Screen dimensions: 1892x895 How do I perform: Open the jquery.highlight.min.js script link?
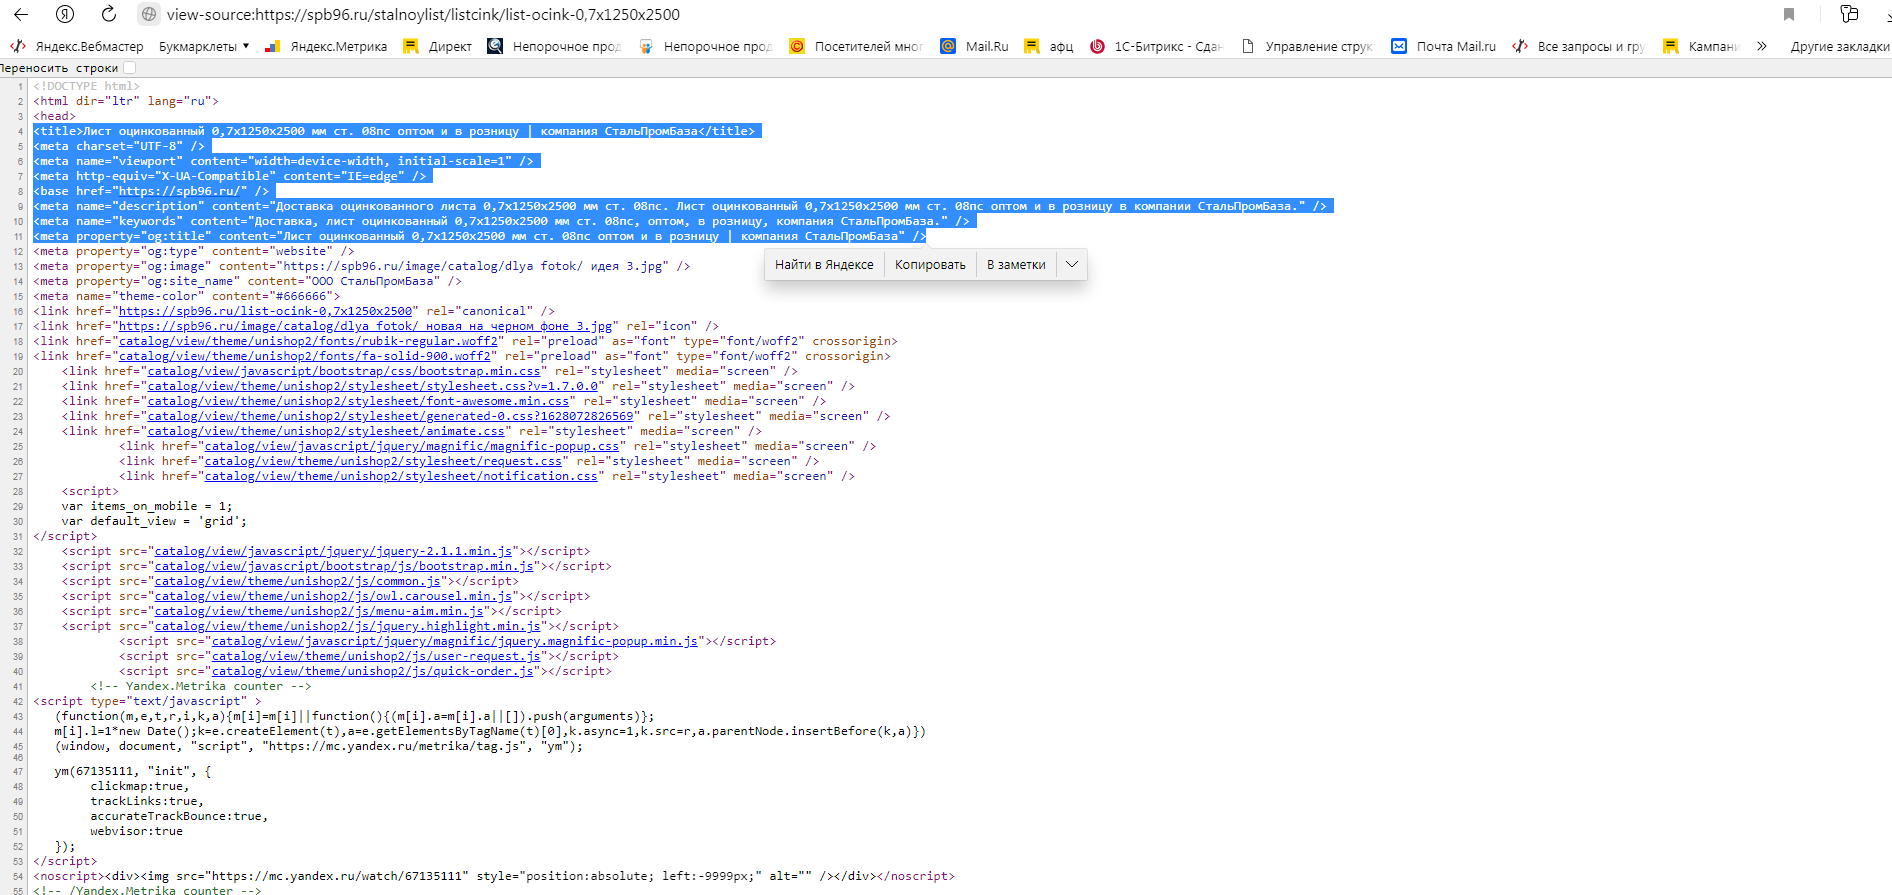pyautogui.click(x=348, y=626)
